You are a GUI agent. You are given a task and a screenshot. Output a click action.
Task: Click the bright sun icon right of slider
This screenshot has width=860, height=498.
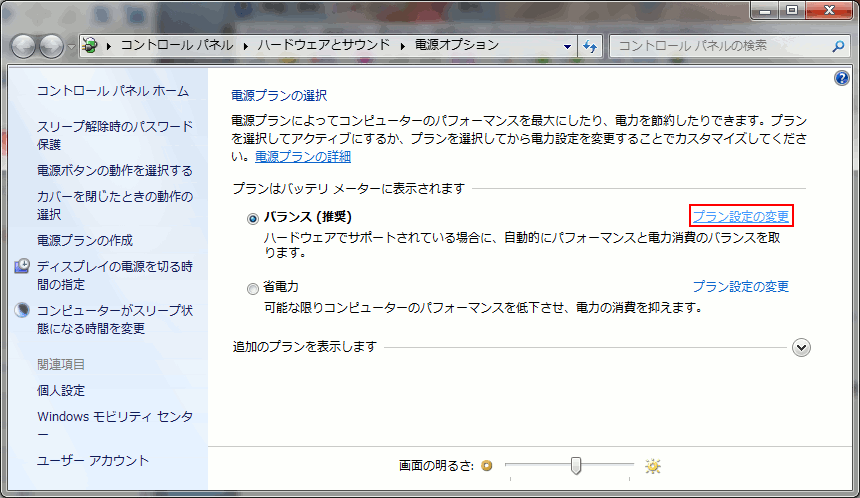pyautogui.click(x=653, y=465)
